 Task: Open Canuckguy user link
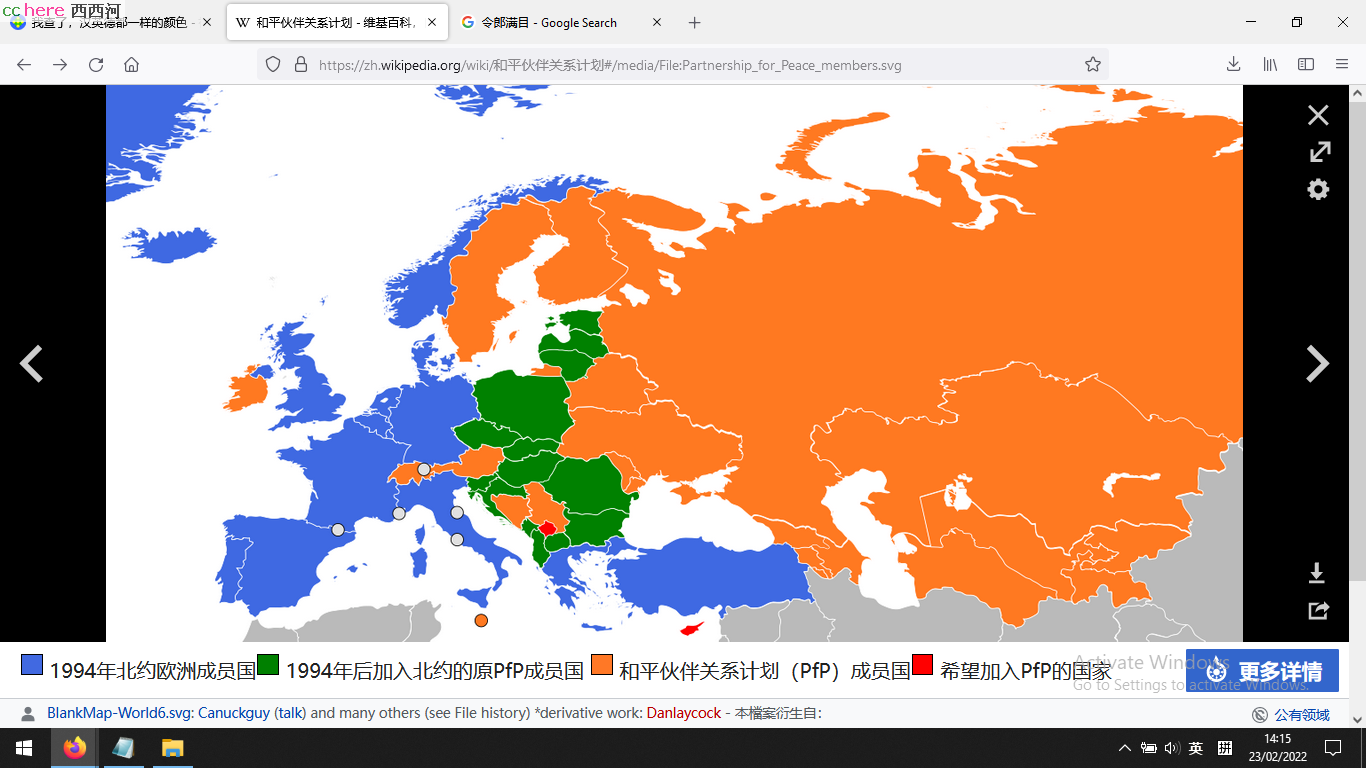(235, 714)
